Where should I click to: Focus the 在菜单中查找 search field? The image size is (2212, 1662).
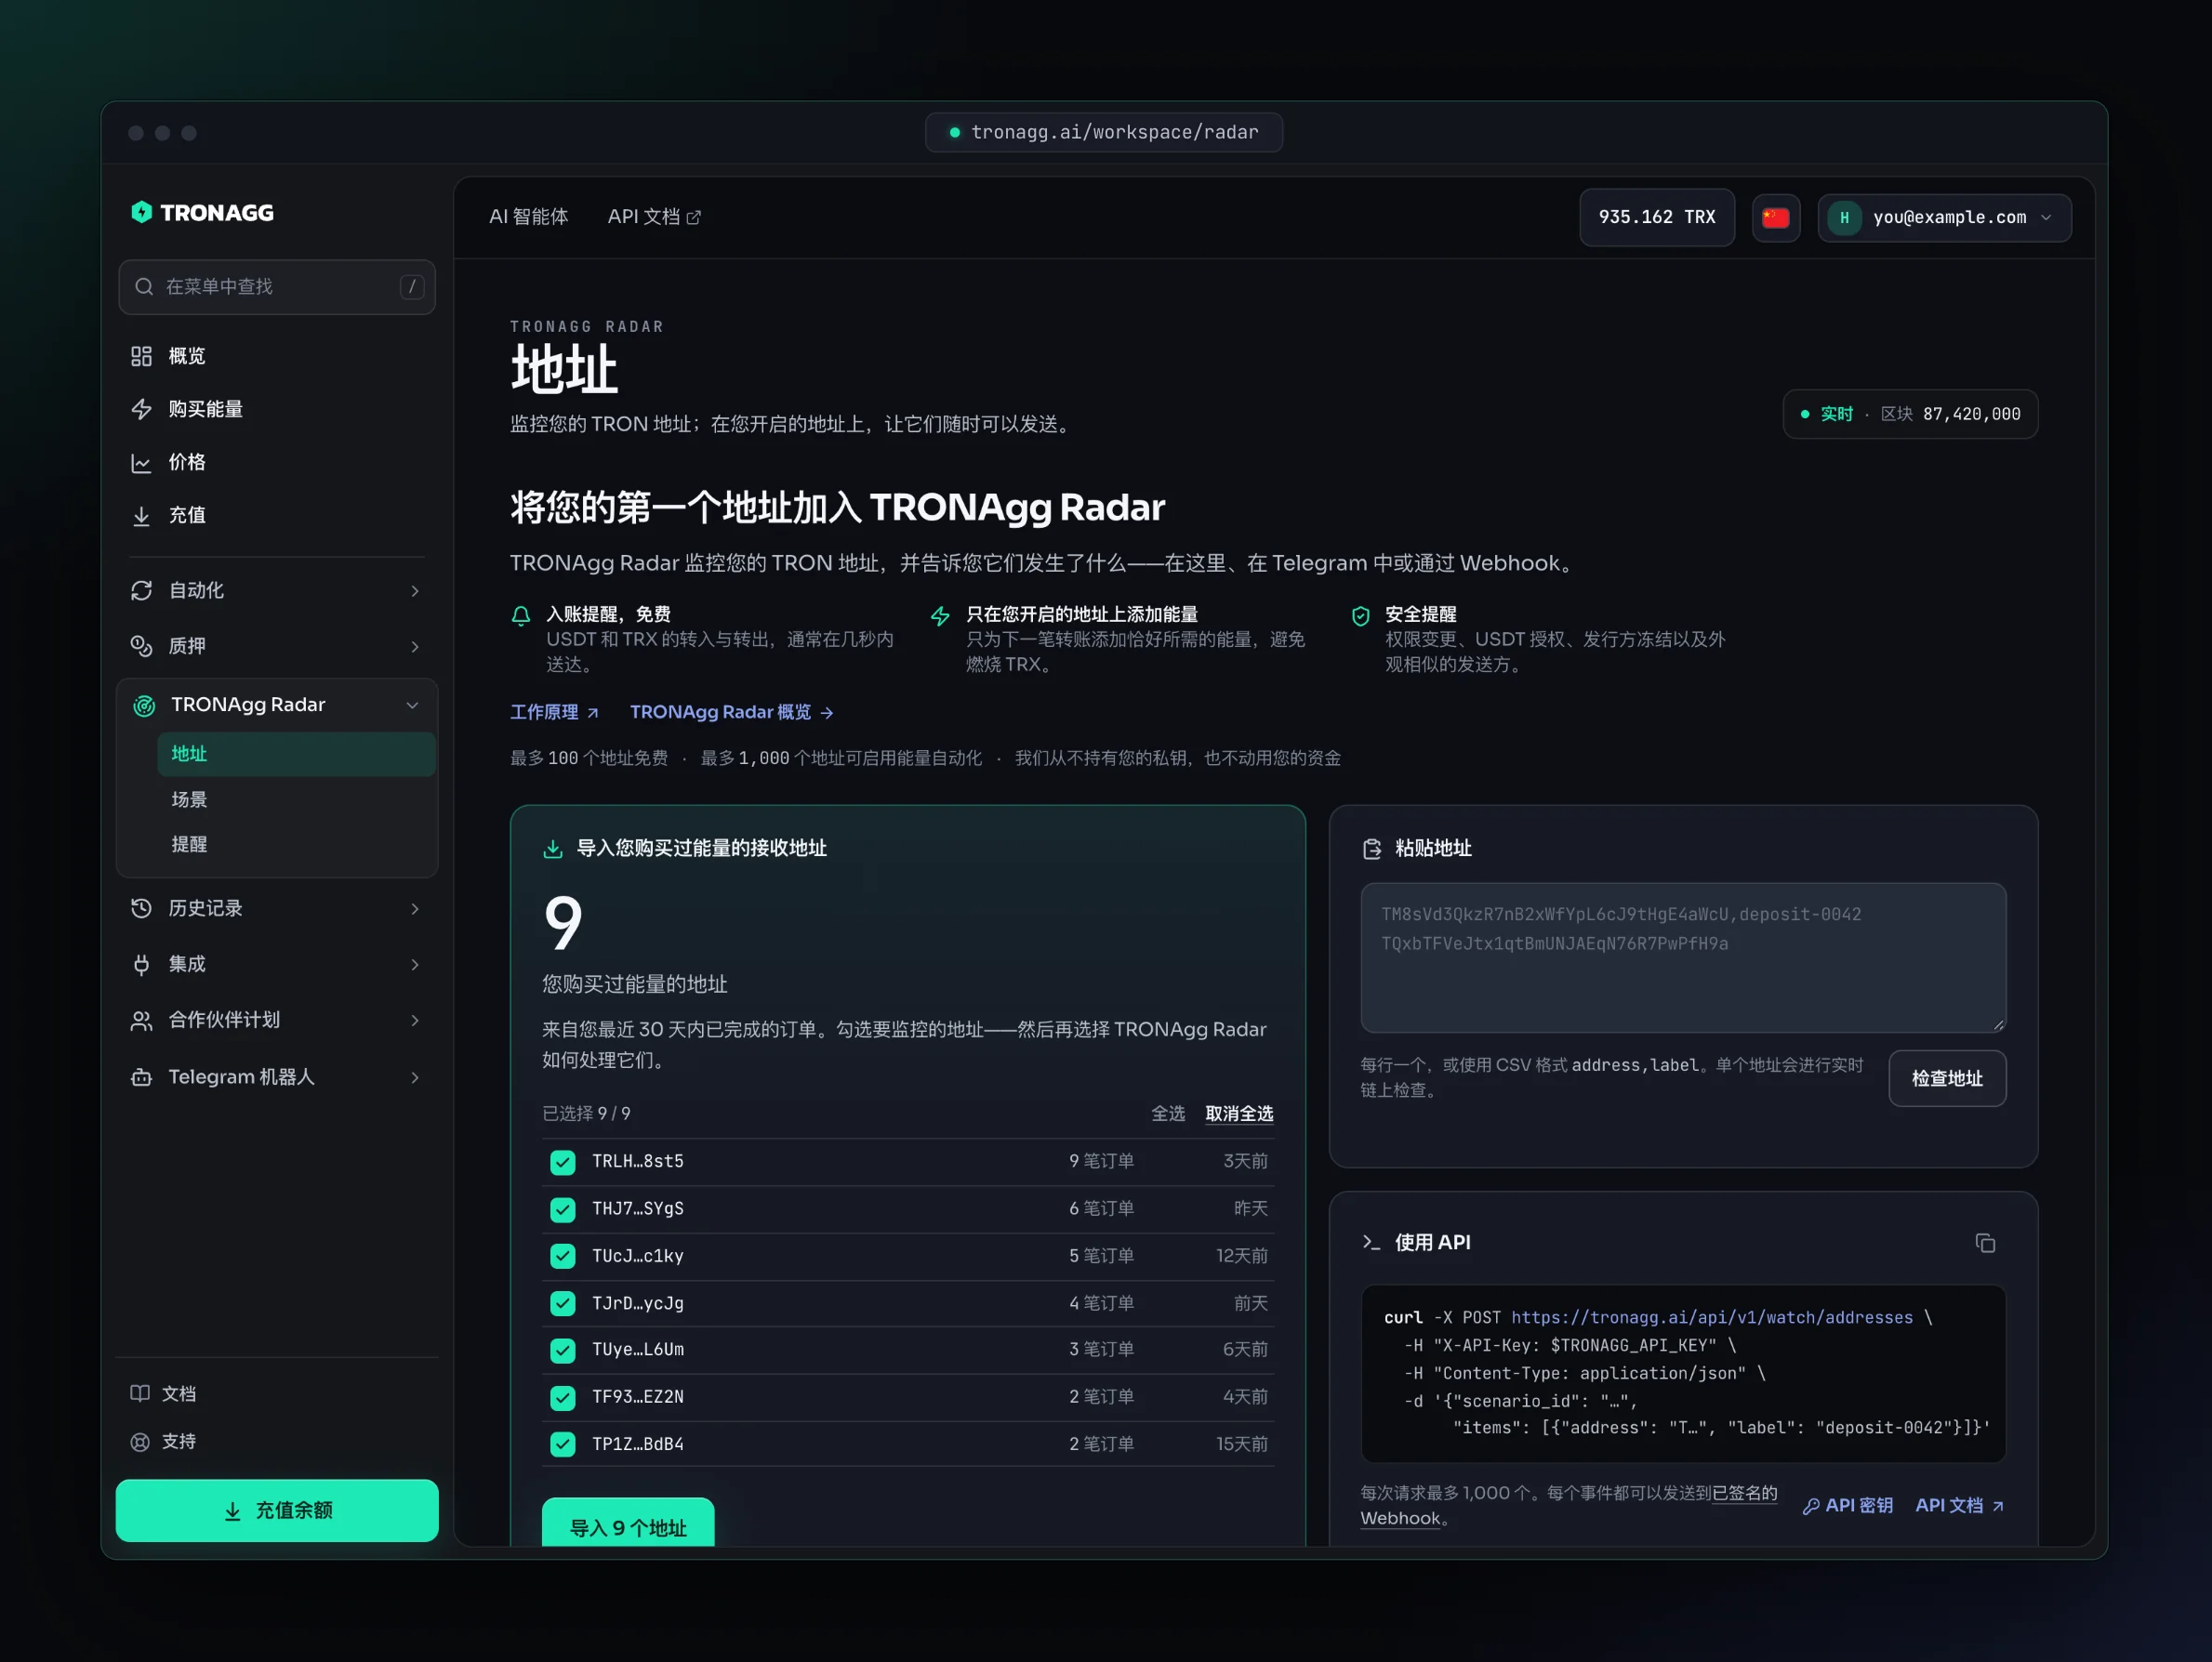click(277, 287)
